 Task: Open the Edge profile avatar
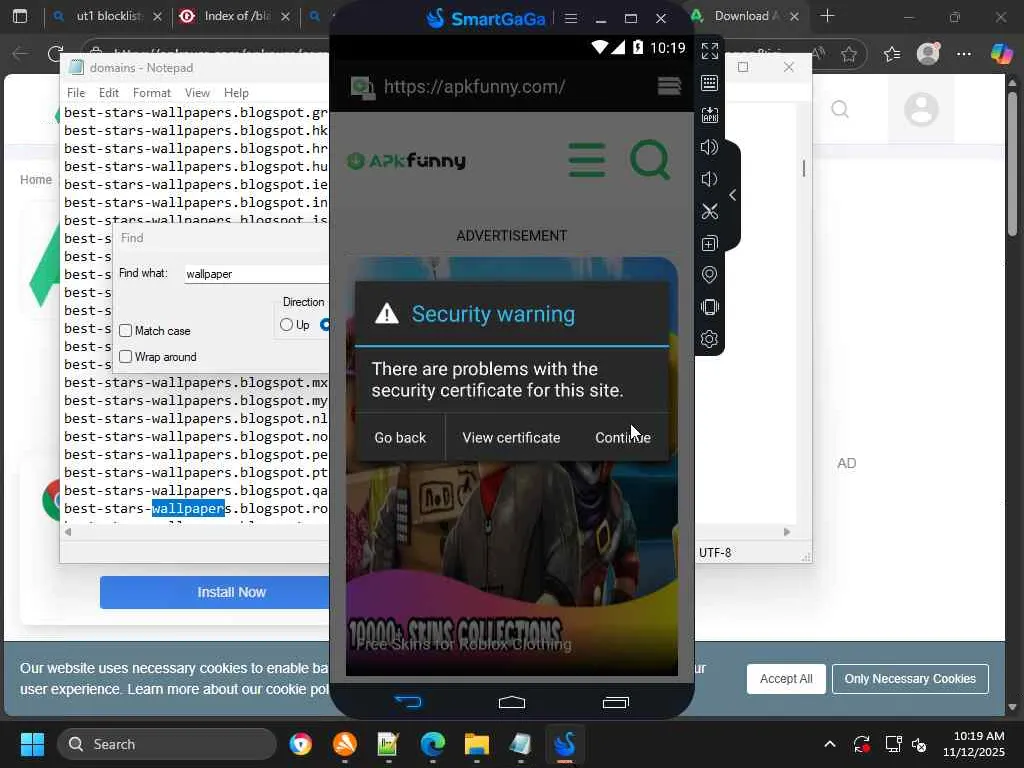[928, 54]
